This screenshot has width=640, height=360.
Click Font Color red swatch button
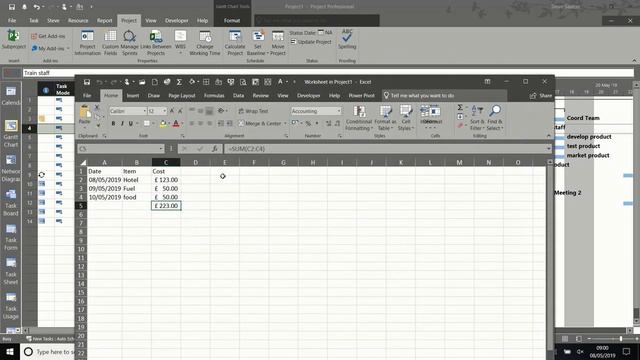[176, 123]
